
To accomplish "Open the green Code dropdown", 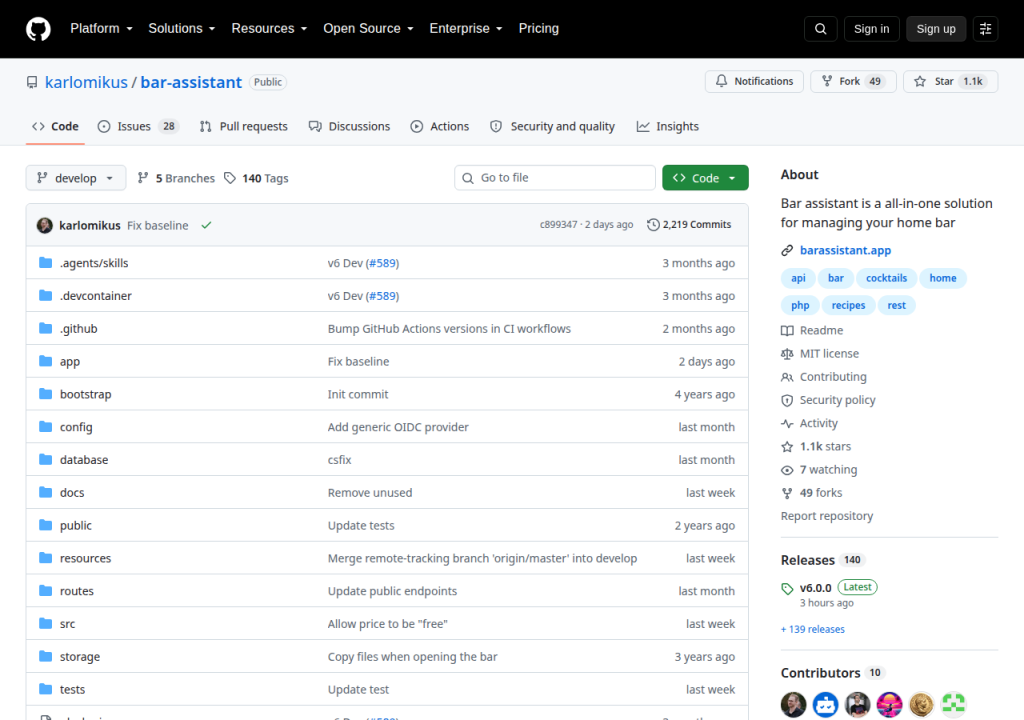I will click(x=705, y=178).
